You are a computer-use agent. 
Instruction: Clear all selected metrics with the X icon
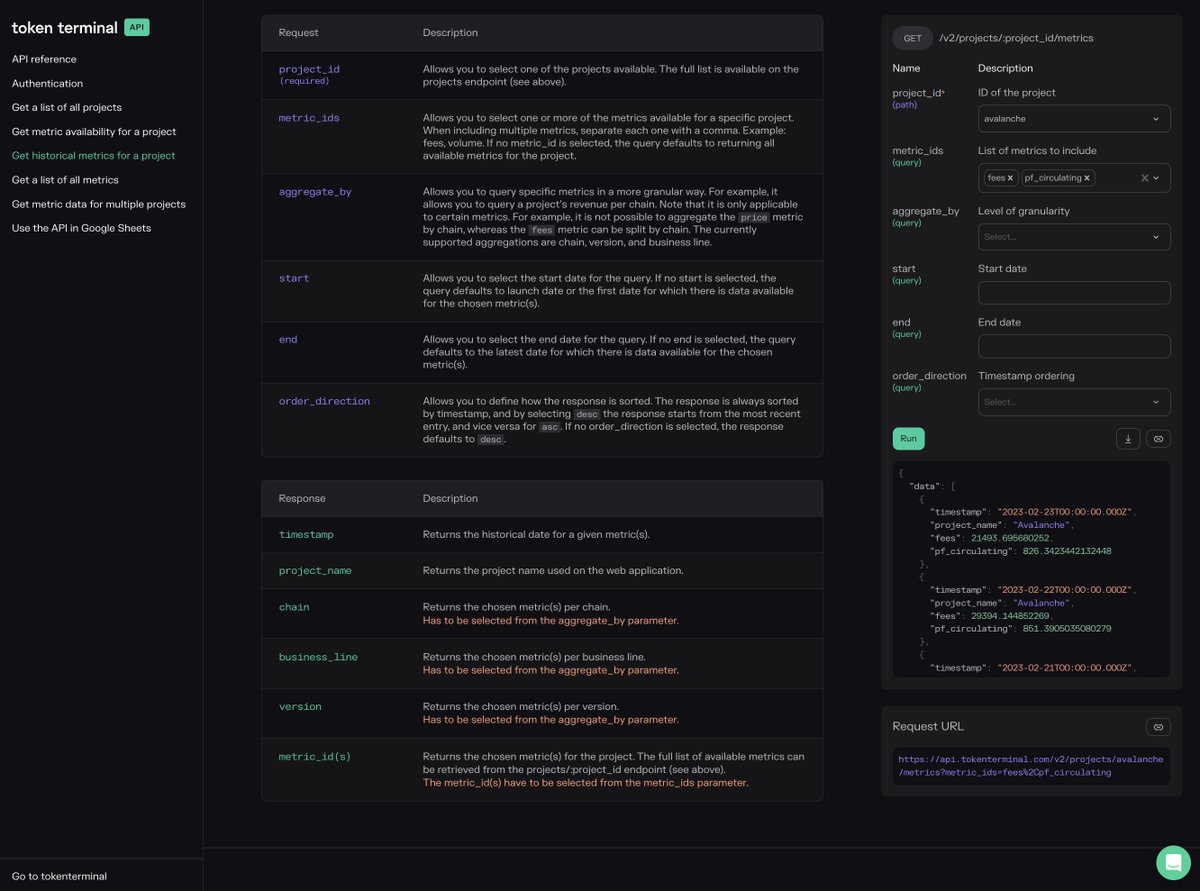click(1144, 177)
